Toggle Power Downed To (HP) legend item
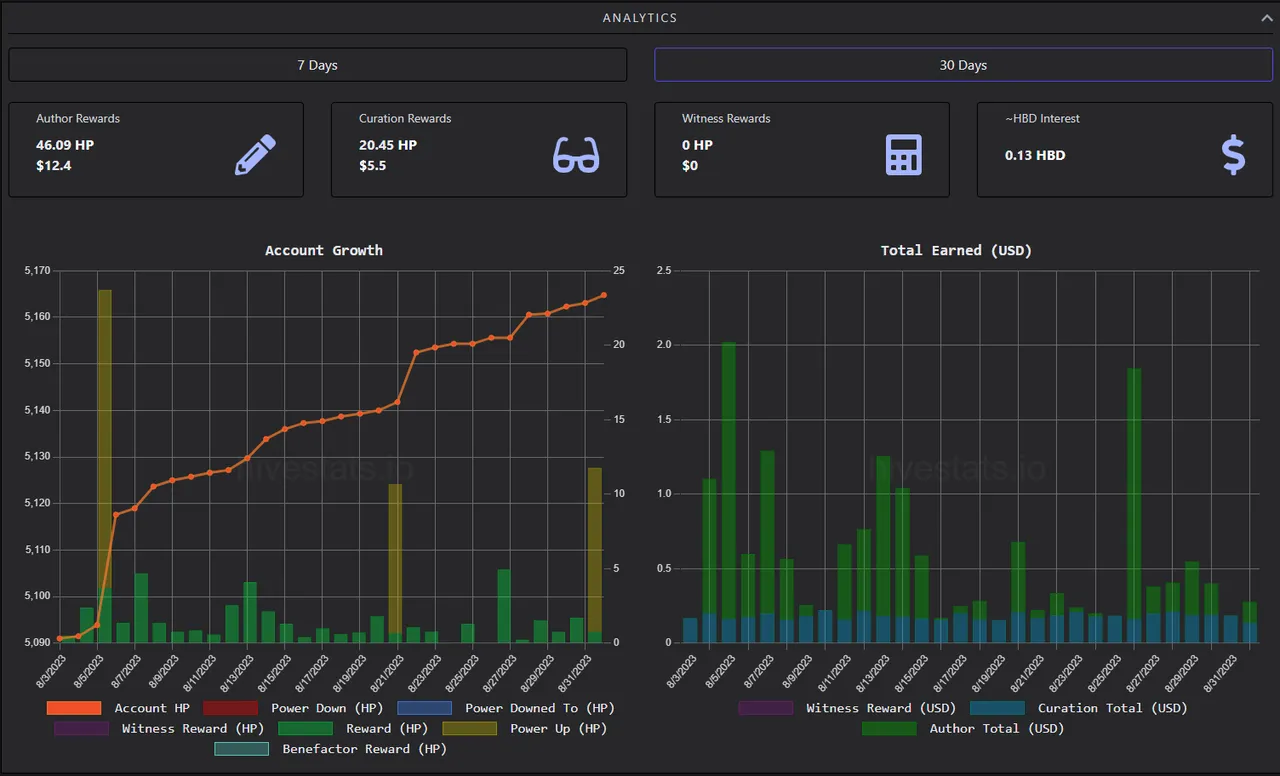This screenshot has width=1280, height=776. [425, 708]
